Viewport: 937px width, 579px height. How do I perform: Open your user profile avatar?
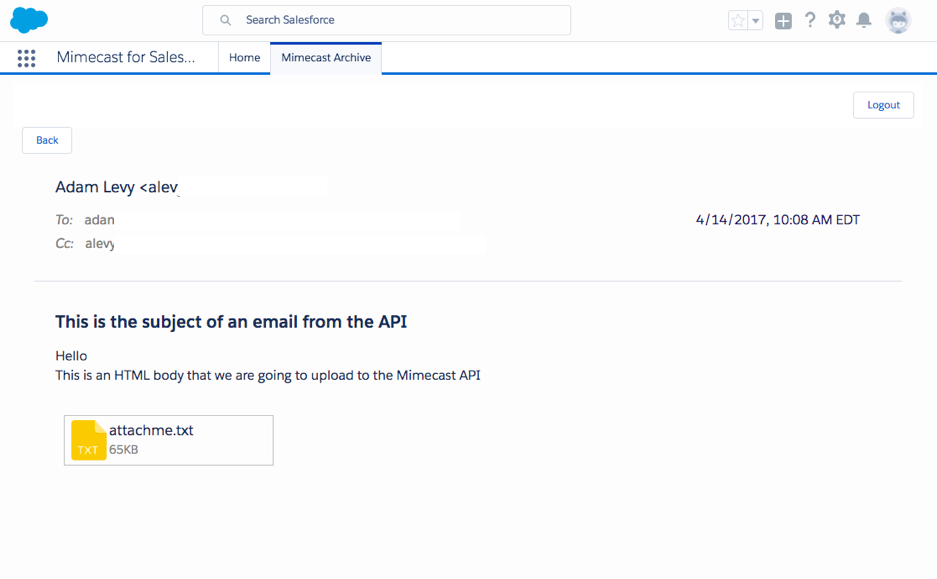tap(897, 19)
